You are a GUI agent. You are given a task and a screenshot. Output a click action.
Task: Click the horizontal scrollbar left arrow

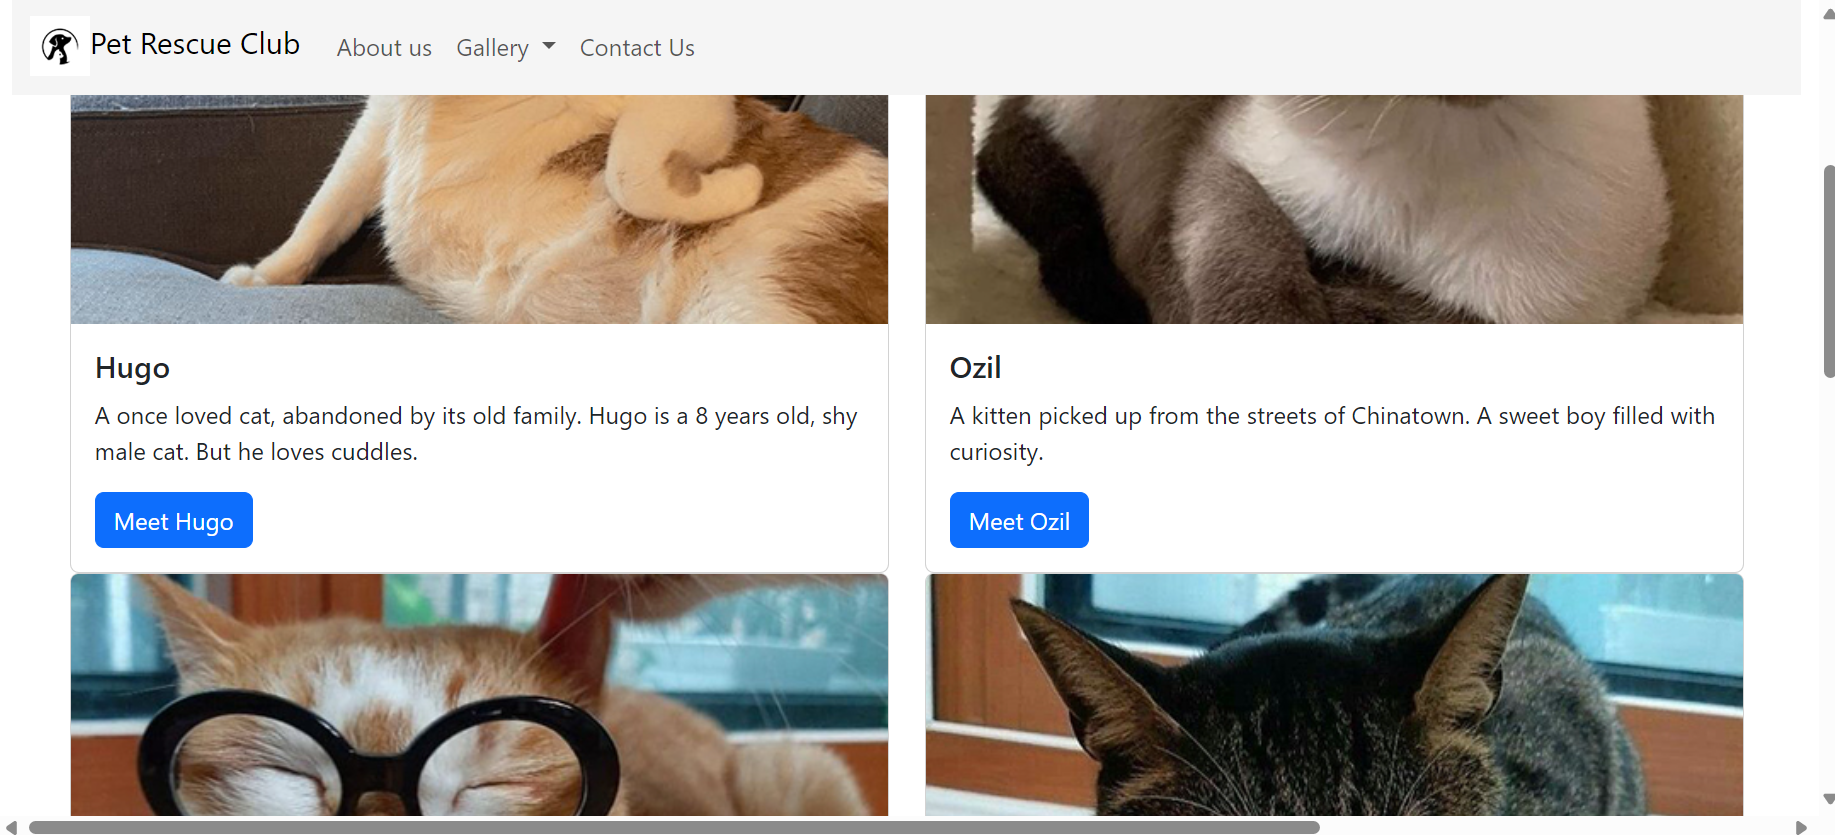click(x=11, y=827)
